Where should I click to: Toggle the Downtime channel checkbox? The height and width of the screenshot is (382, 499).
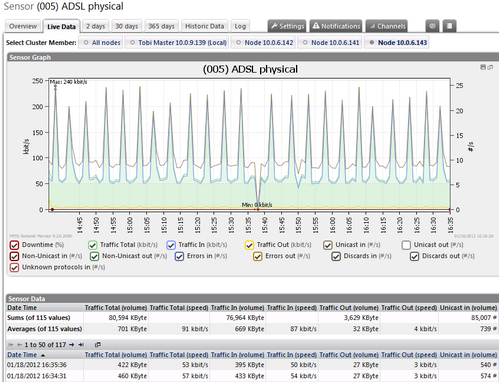(x=14, y=245)
